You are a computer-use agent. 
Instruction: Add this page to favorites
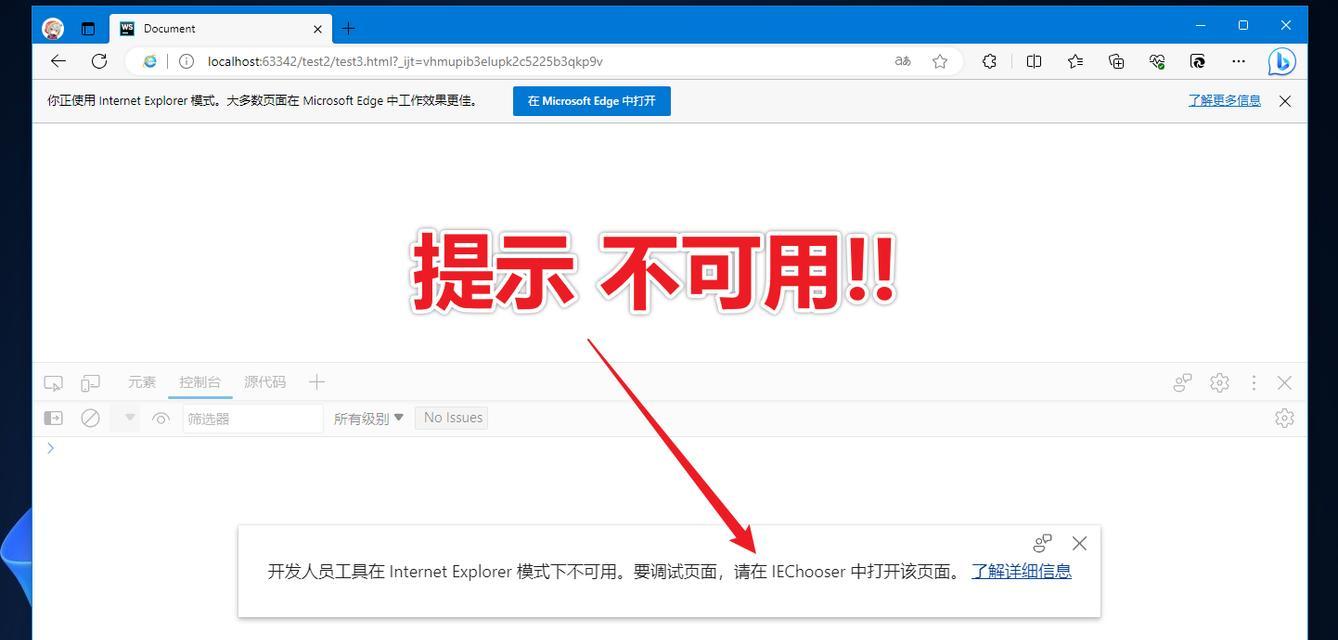(x=940, y=61)
